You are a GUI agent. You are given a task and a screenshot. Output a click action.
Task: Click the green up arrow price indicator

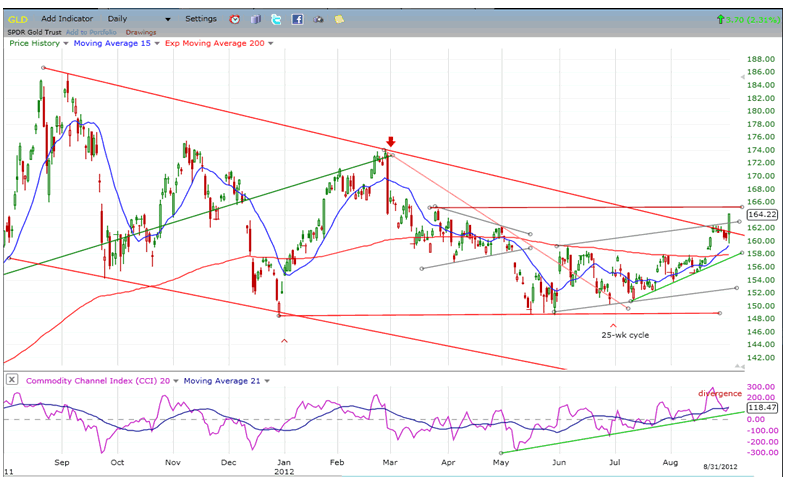pyautogui.click(x=720, y=19)
